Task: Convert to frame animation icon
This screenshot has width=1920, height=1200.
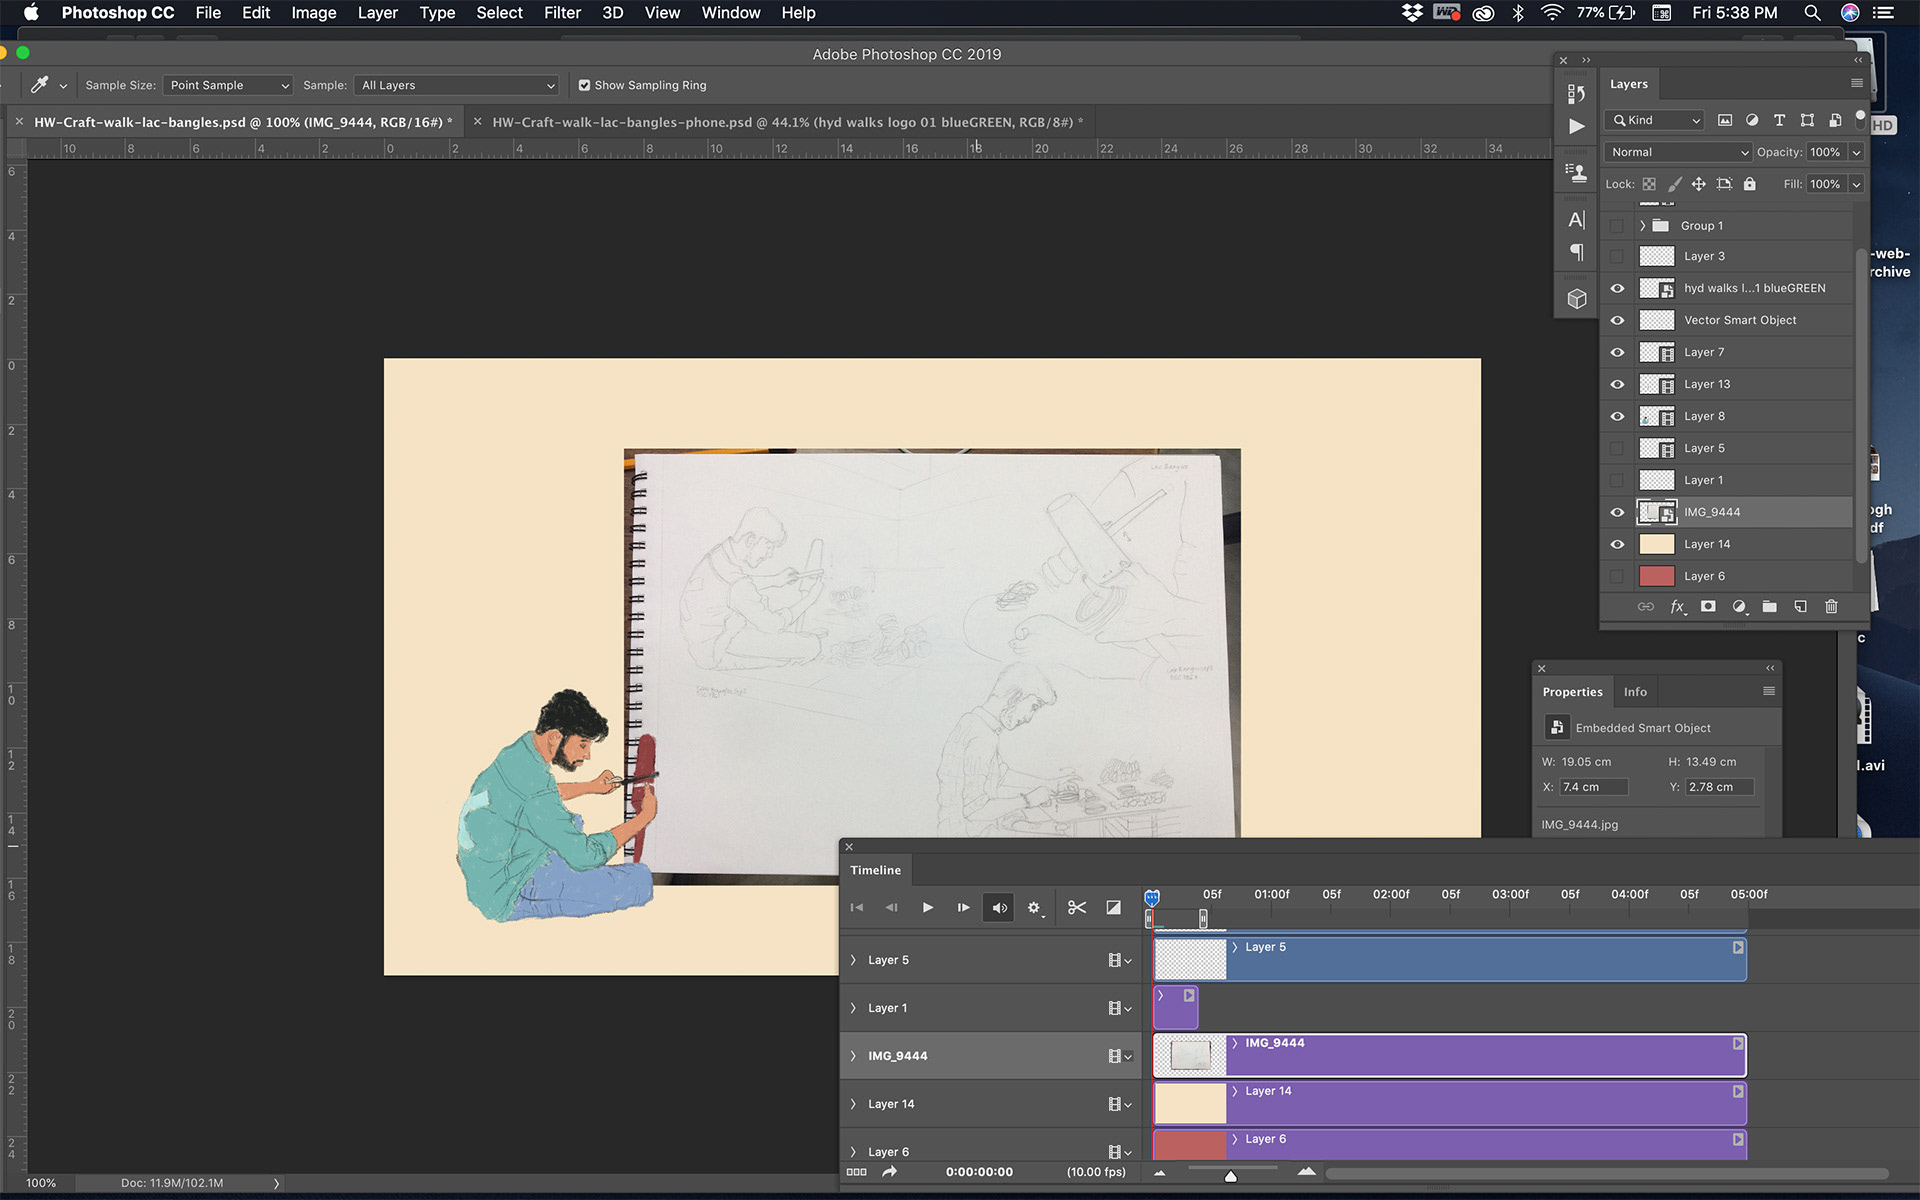Action: (856, 1172)
